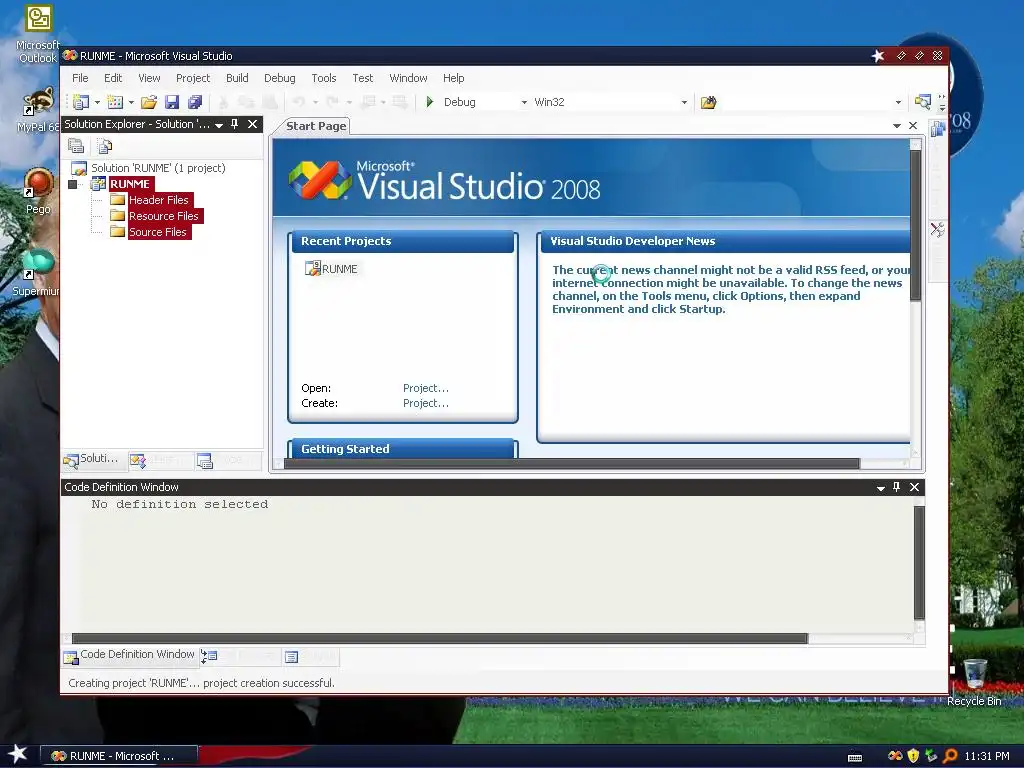
Task: Click the Resource Files folder icon
Action: coord(118,216)
